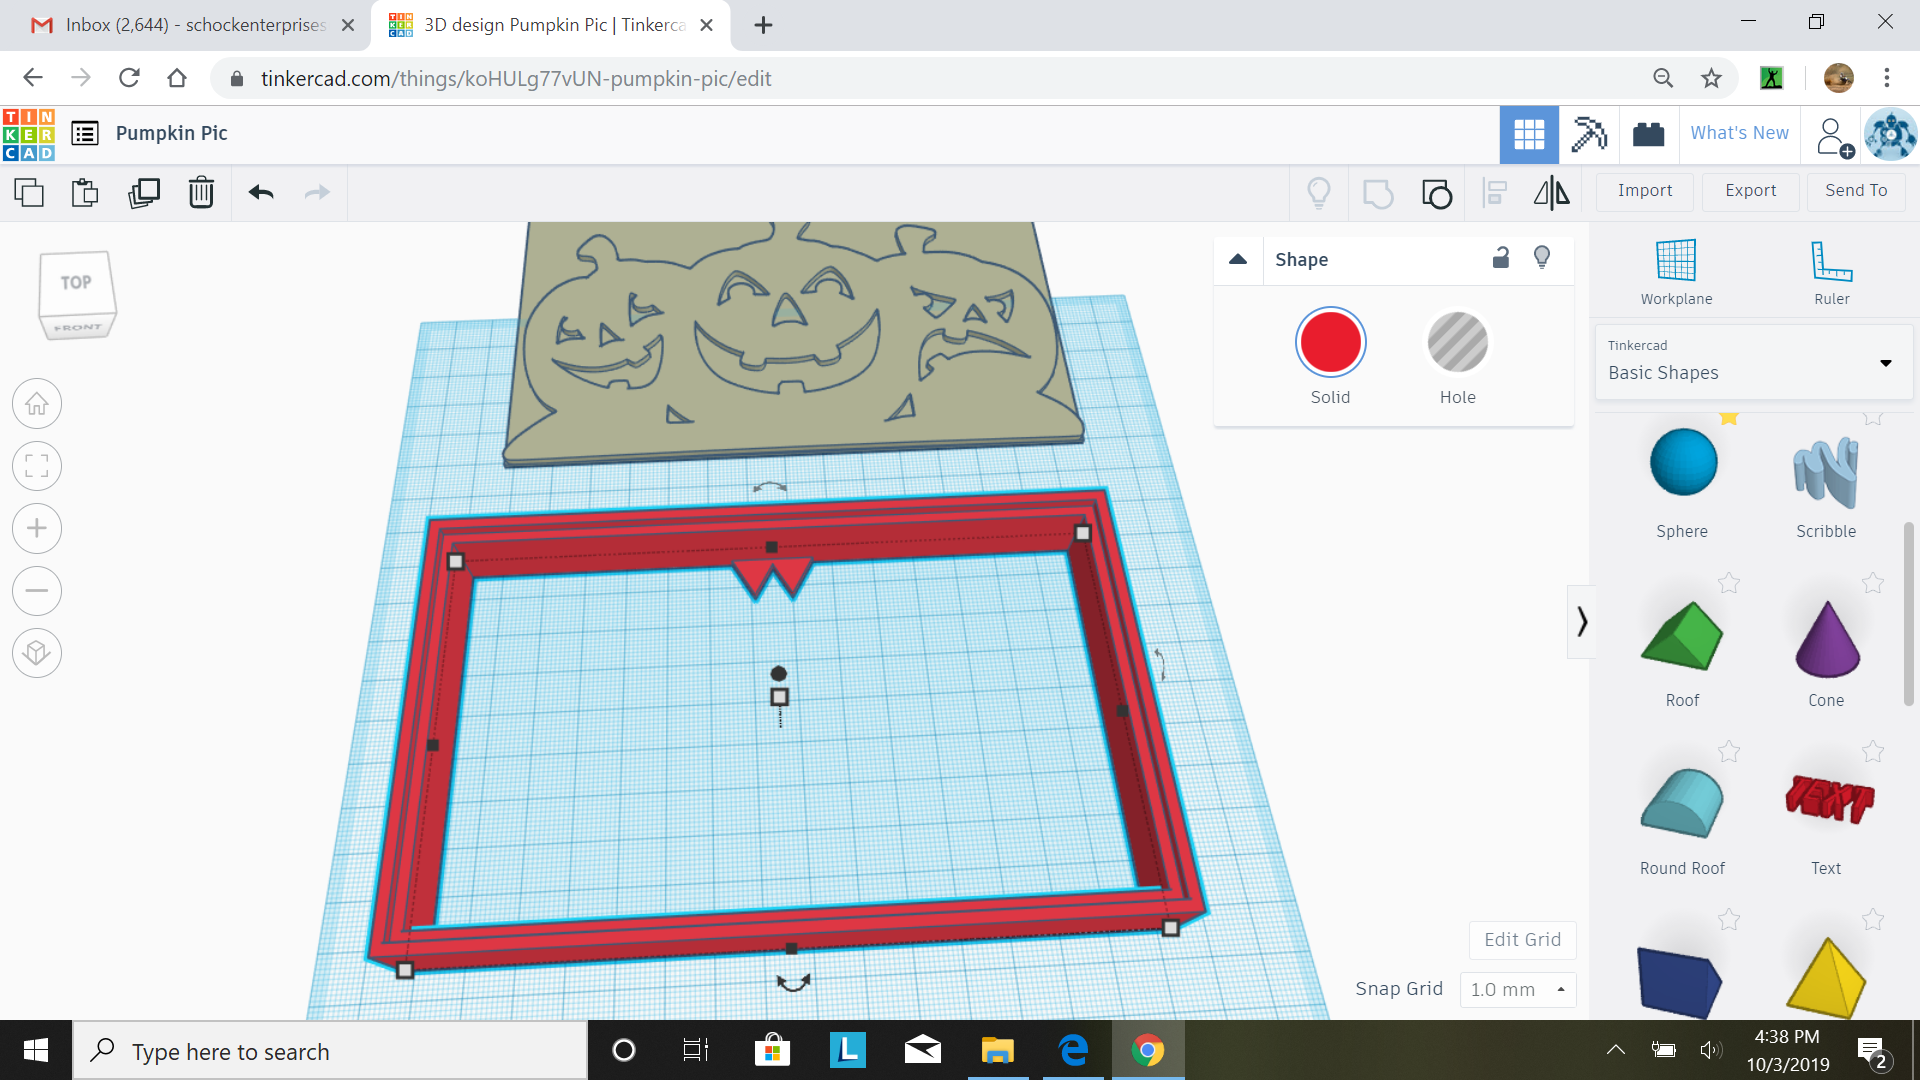The width and height of the screenshot is (1920, 1080).
Task: Click the Edit Grid button
Action: [x=1521, y=939]
